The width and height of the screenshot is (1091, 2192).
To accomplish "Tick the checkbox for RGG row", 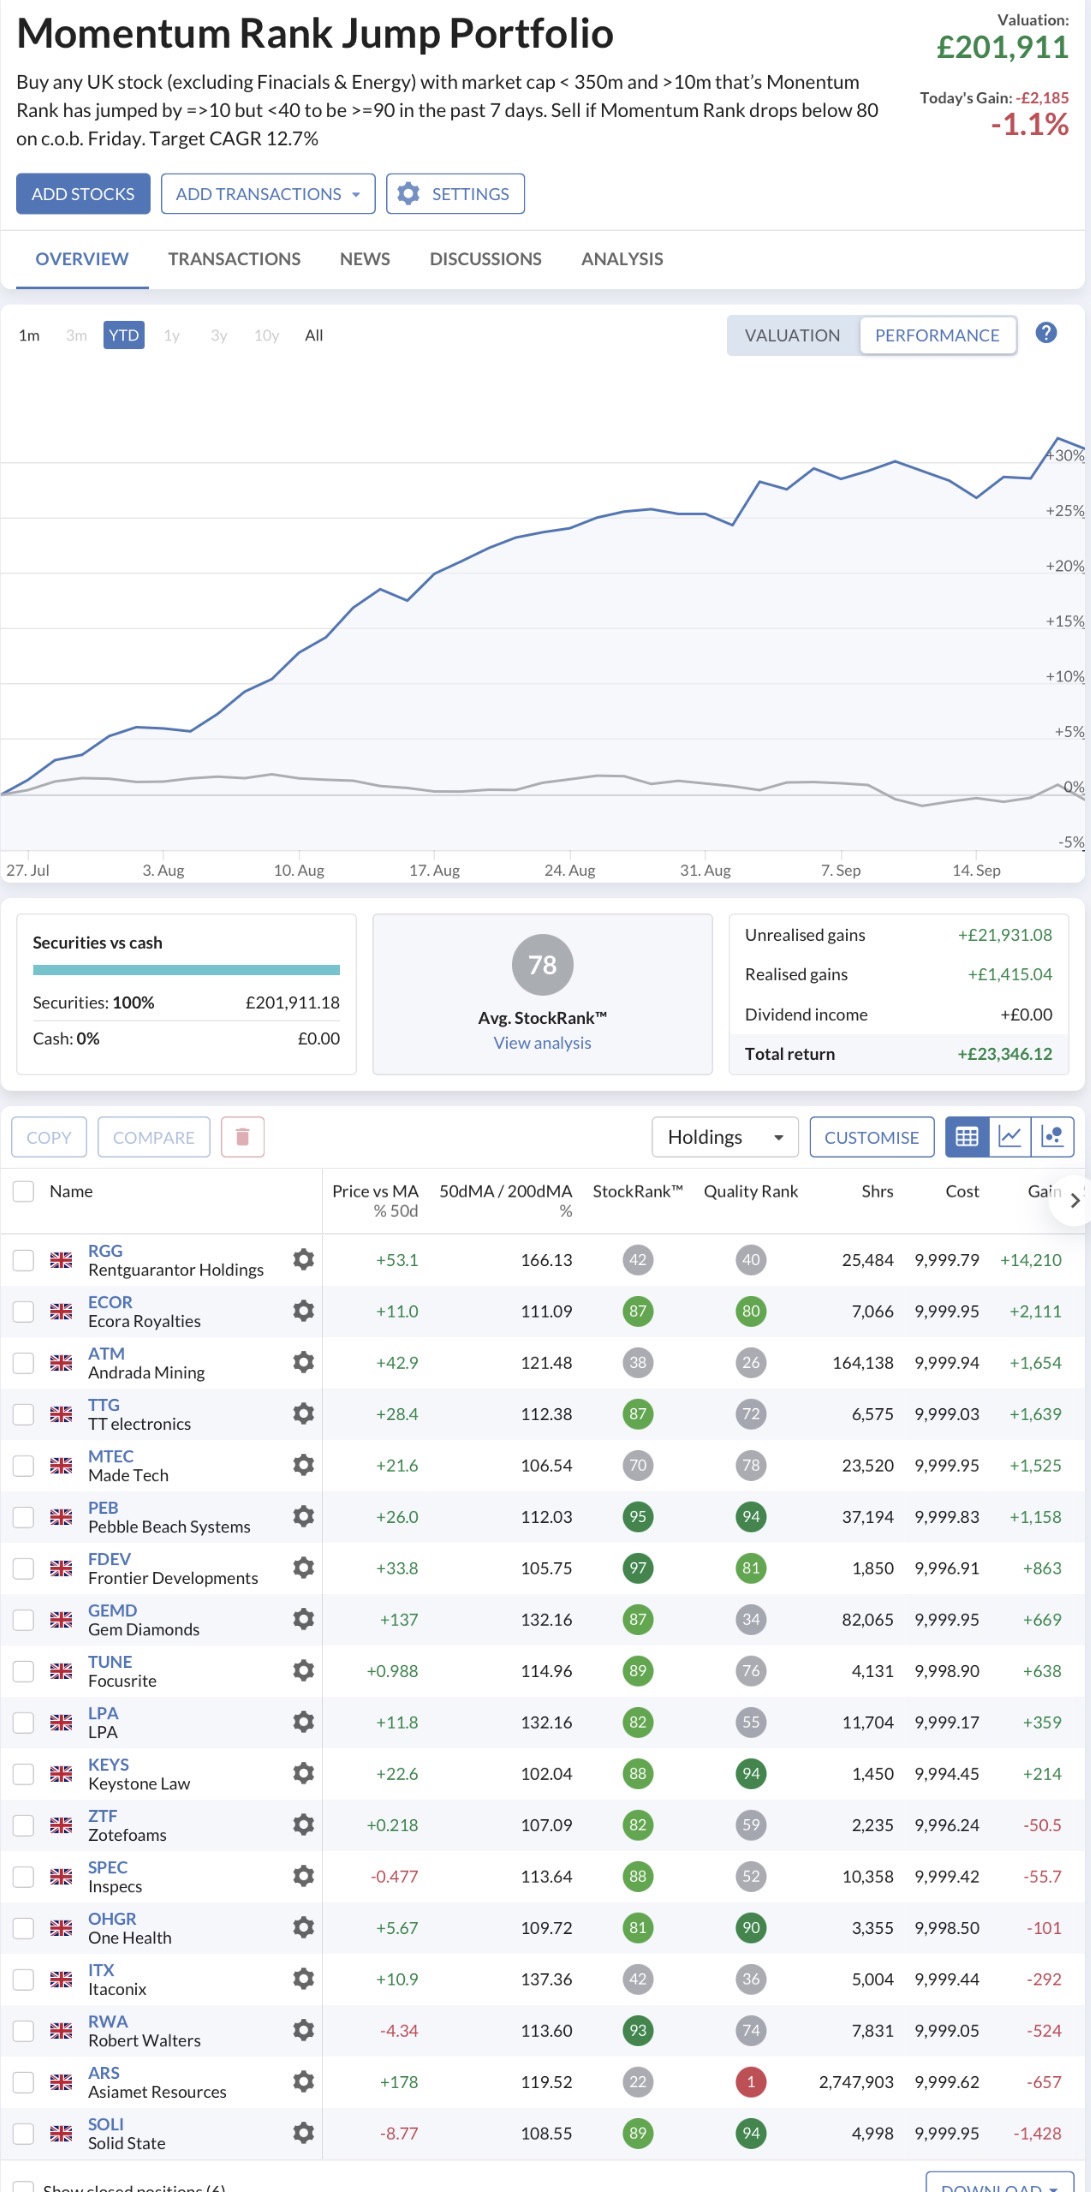I will tap(23, 1260).
